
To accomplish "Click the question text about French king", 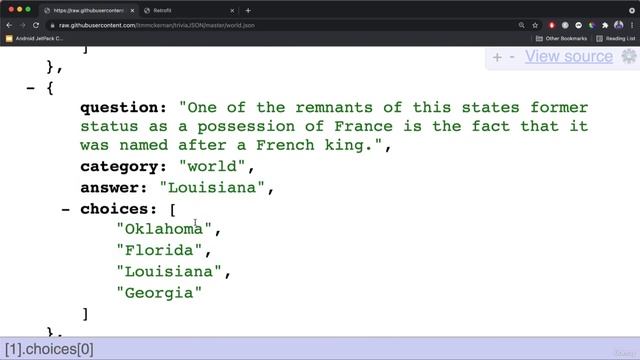I will (x=334, y=127).
